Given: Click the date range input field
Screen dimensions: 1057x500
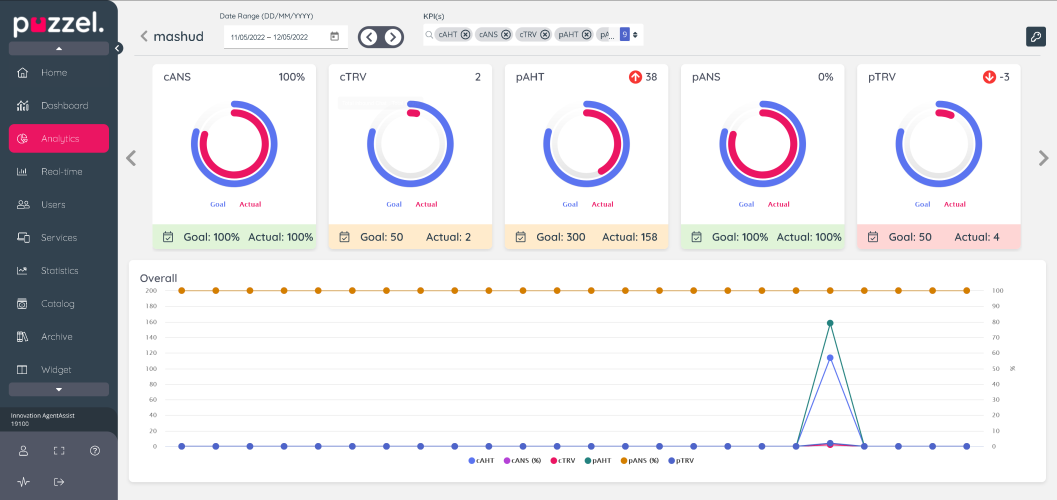Looking at the screenshot, I should pos(275,37).
